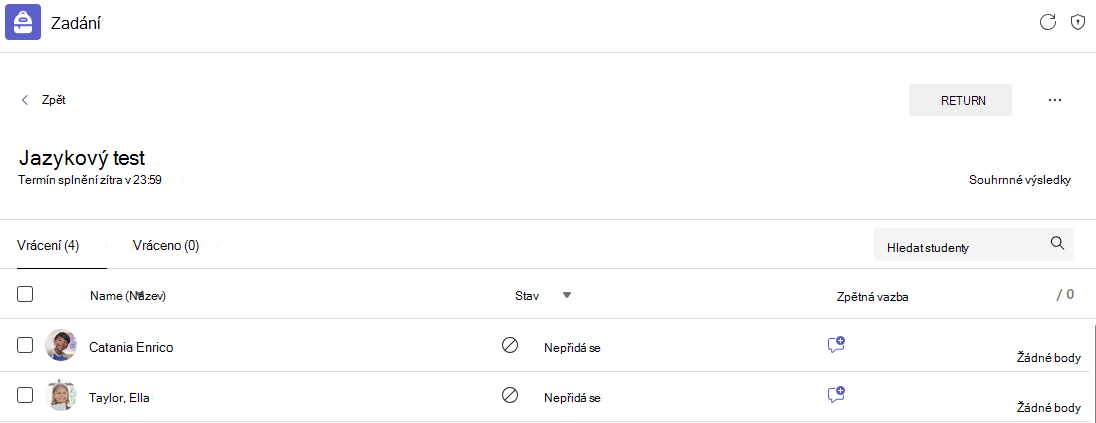Screen dimensions: 1096x423
Task: Open Souhrnné výsledky link
Action: (x=1020, y=180)
